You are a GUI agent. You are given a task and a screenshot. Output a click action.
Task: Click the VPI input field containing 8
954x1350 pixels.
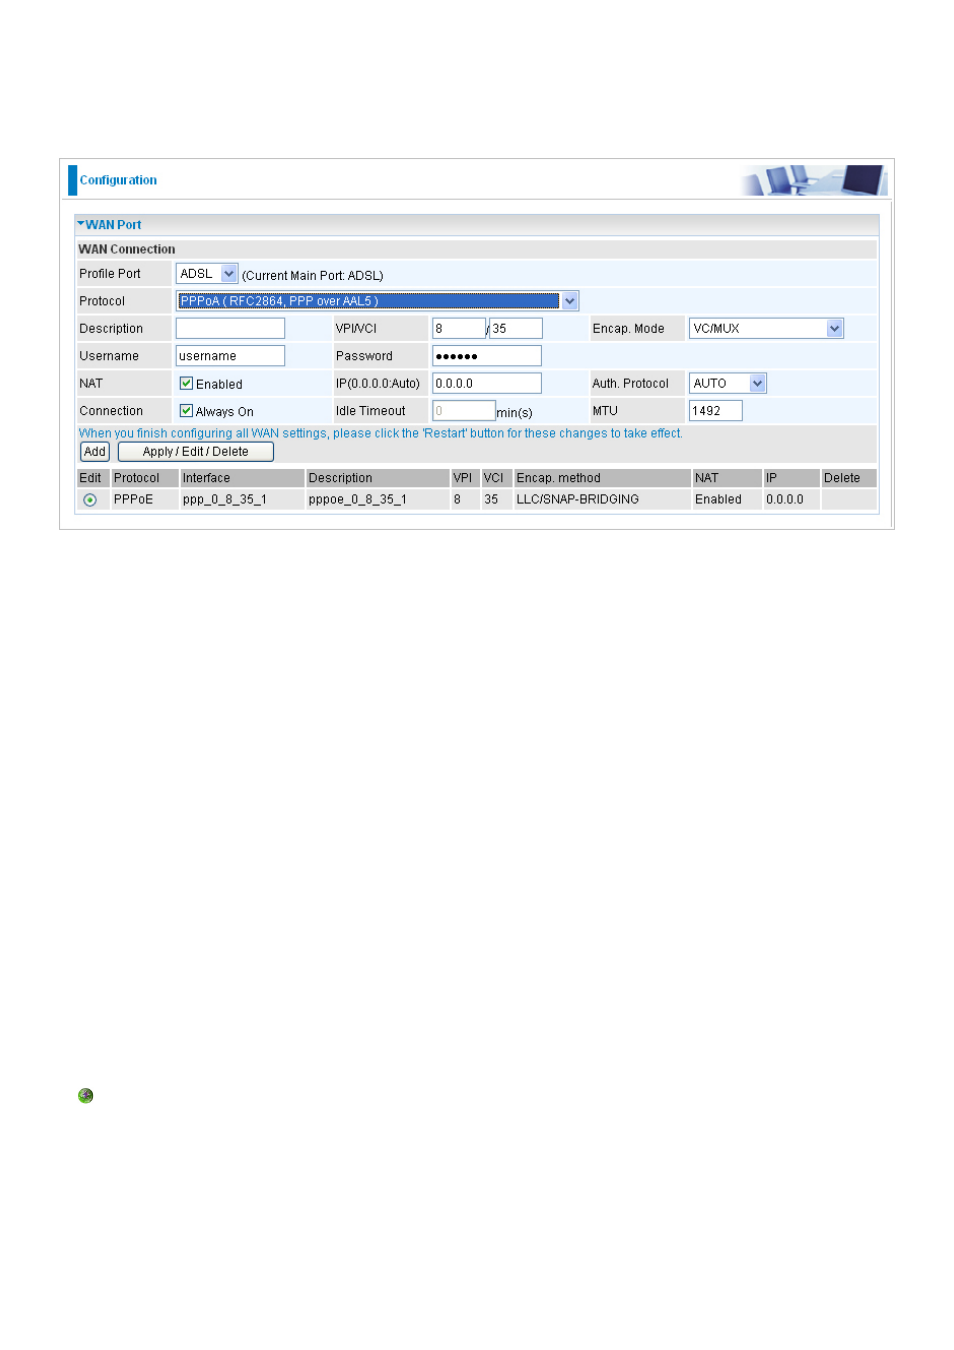(x=459, y=329)
